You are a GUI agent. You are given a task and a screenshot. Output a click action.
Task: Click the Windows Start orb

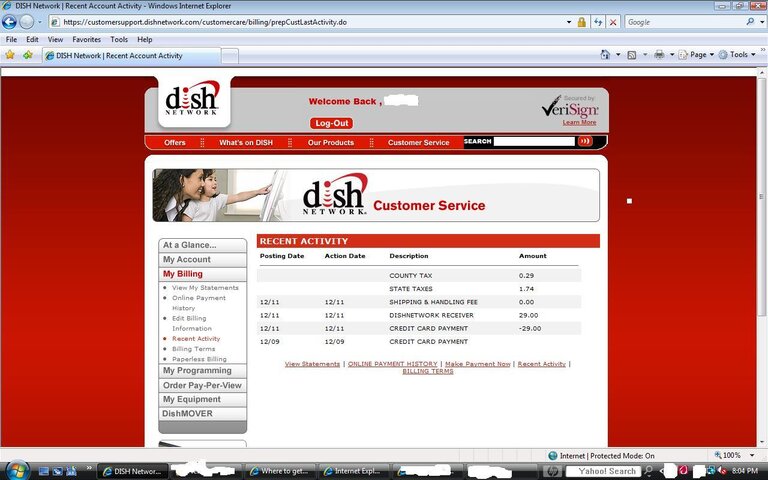(18, 471)
